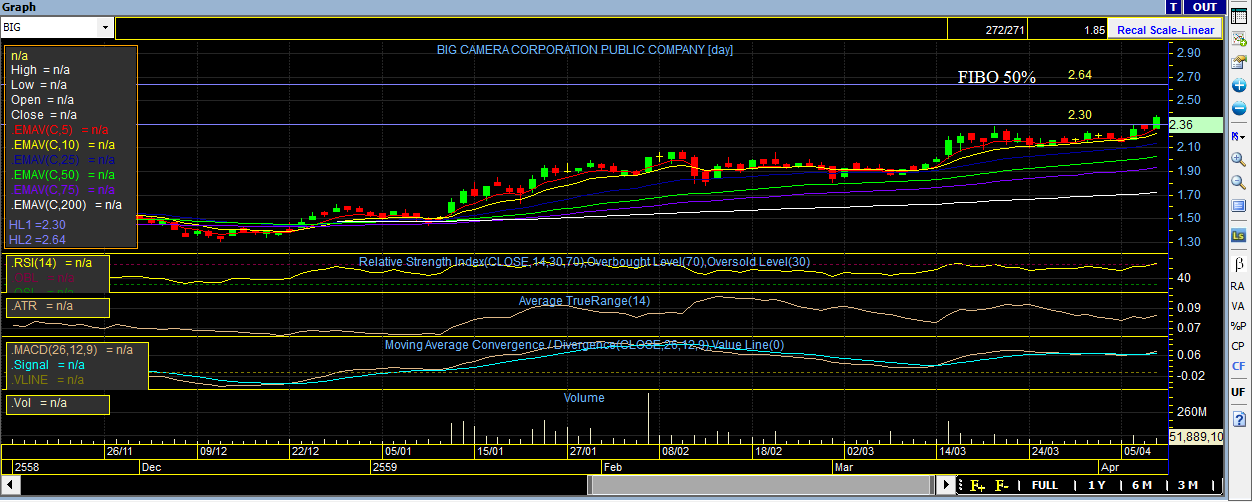Click the .EMAV(C,5) legend entry
Image resolution: width=1252 pixels, height=502 pixels.
pos(61,130)
